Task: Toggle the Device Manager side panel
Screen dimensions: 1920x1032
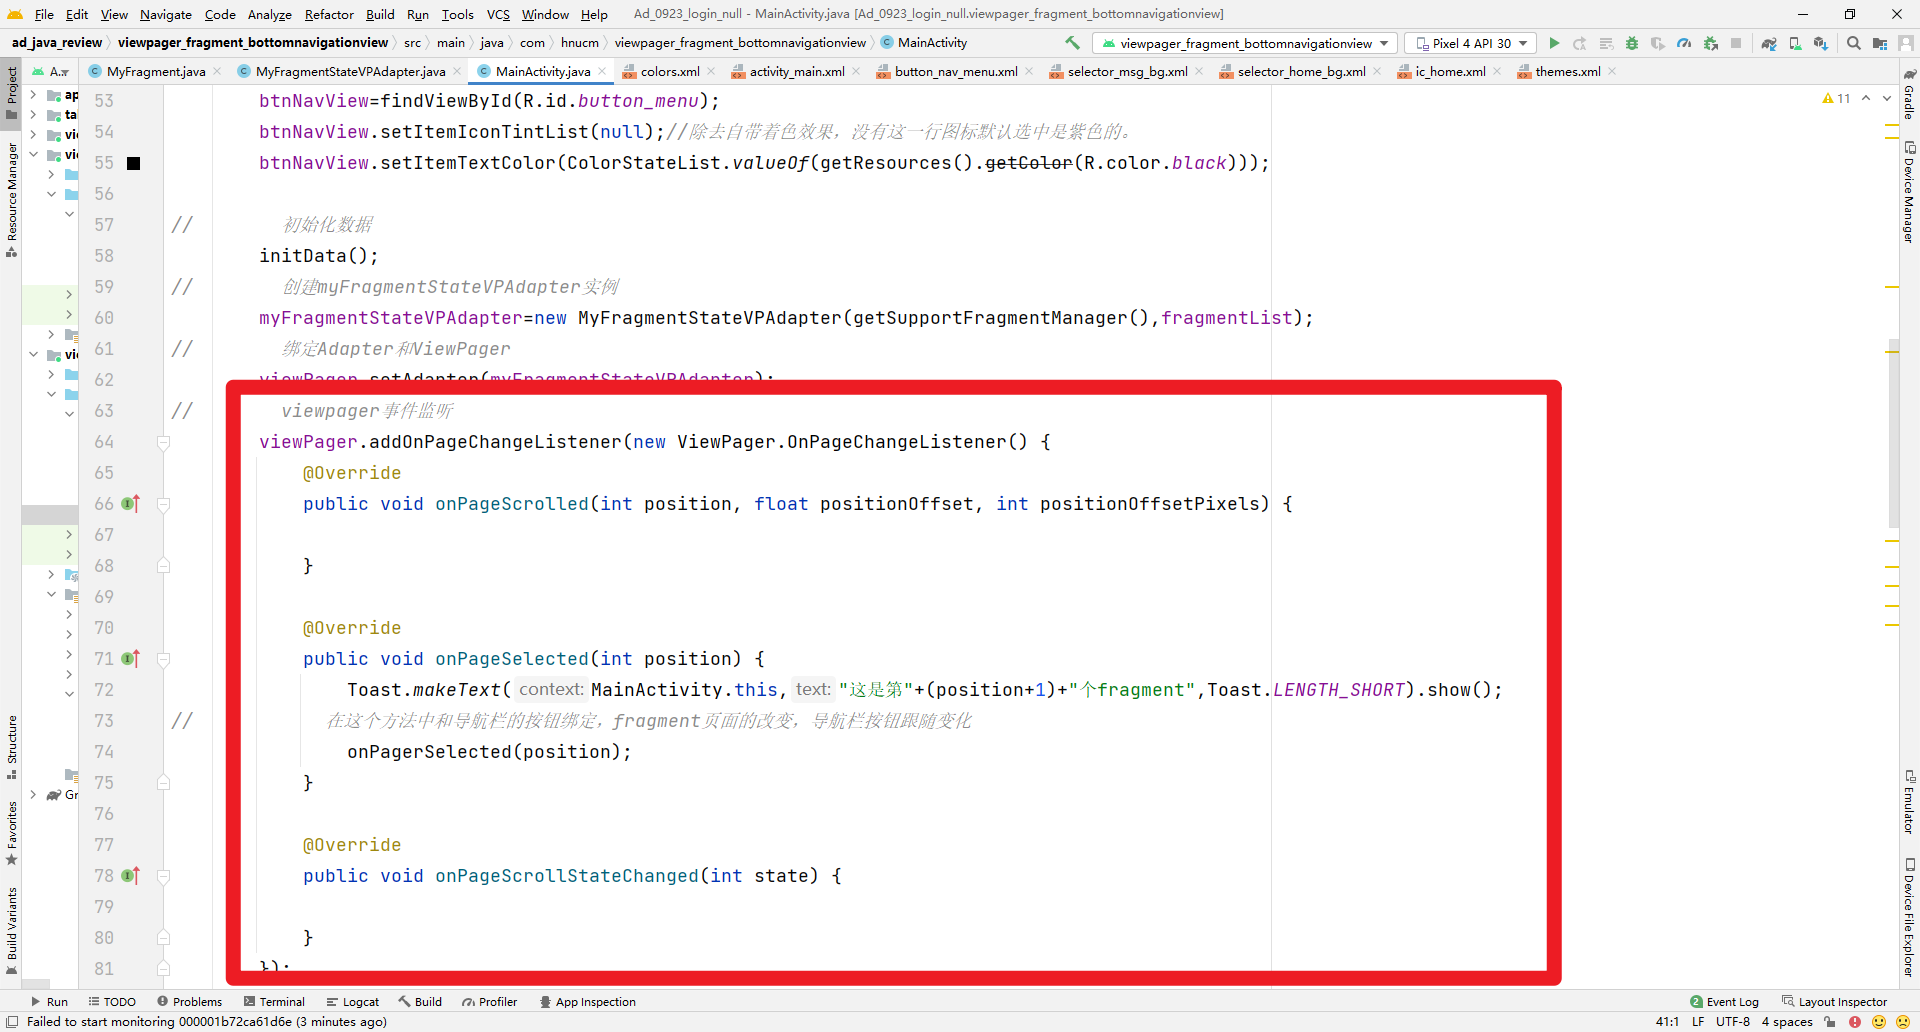Action: pos(1909,192)
